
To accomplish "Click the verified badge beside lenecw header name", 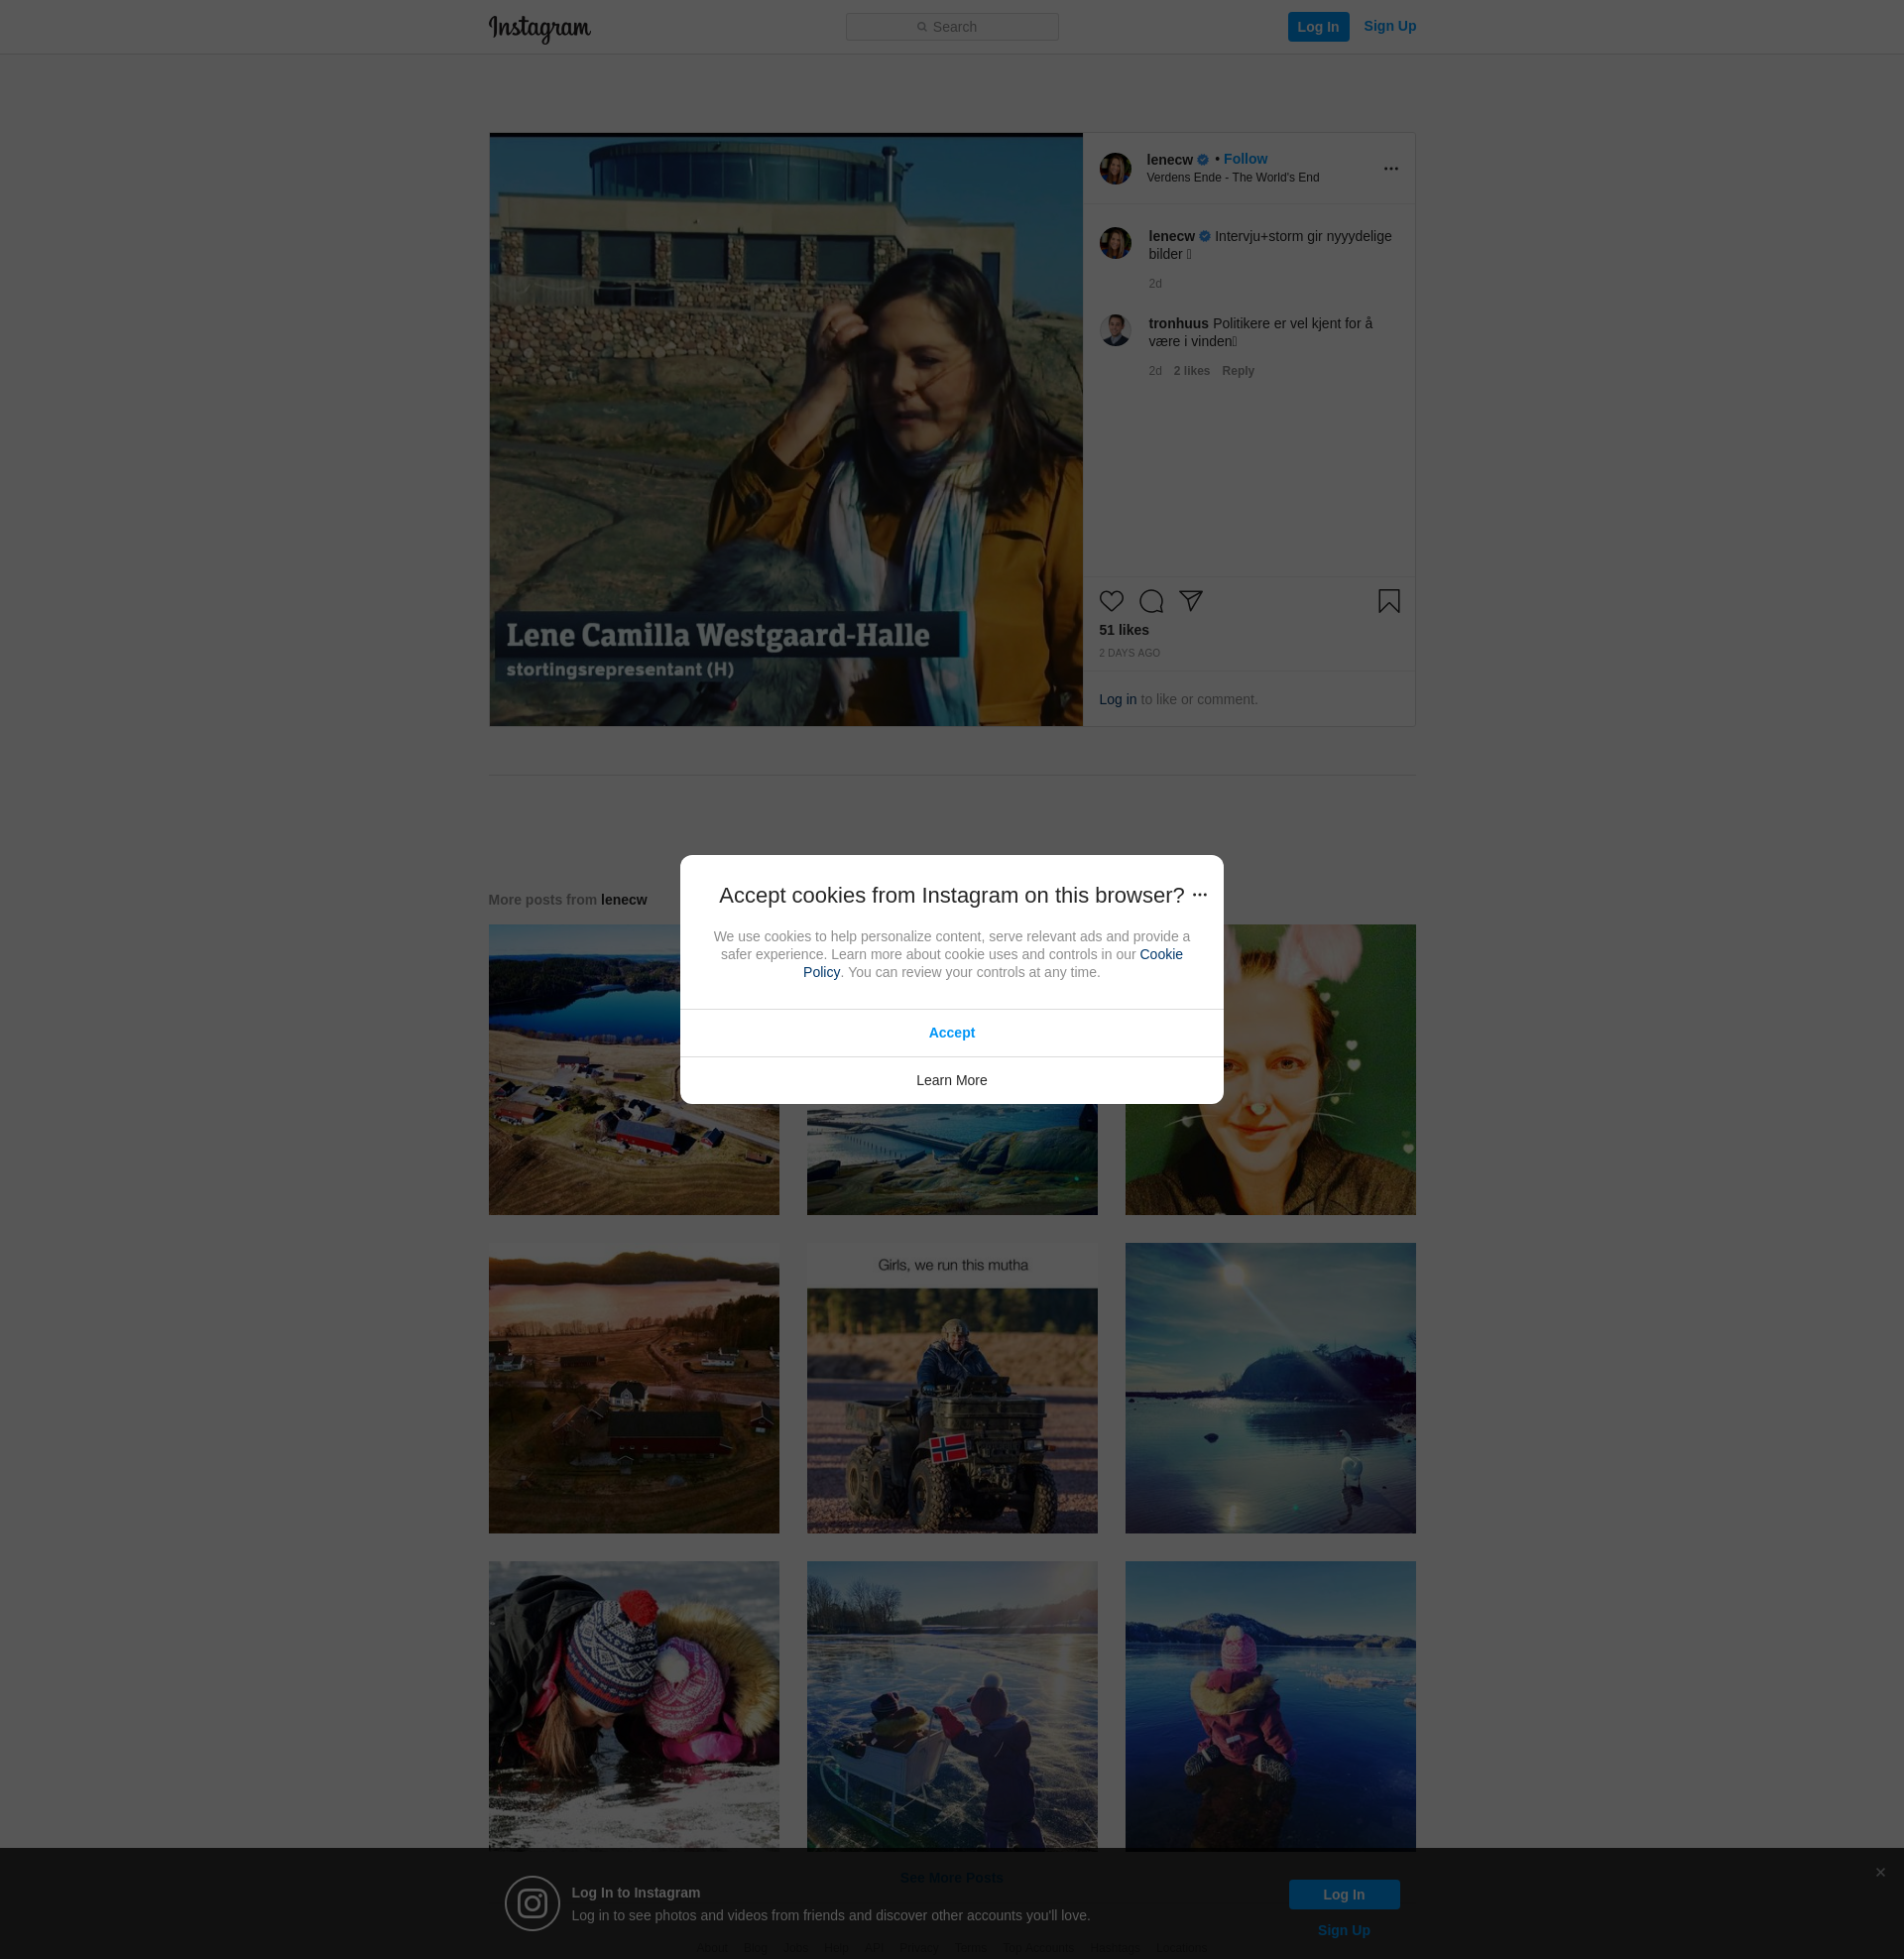I will pyautogui.click(x=1203, y=160).
